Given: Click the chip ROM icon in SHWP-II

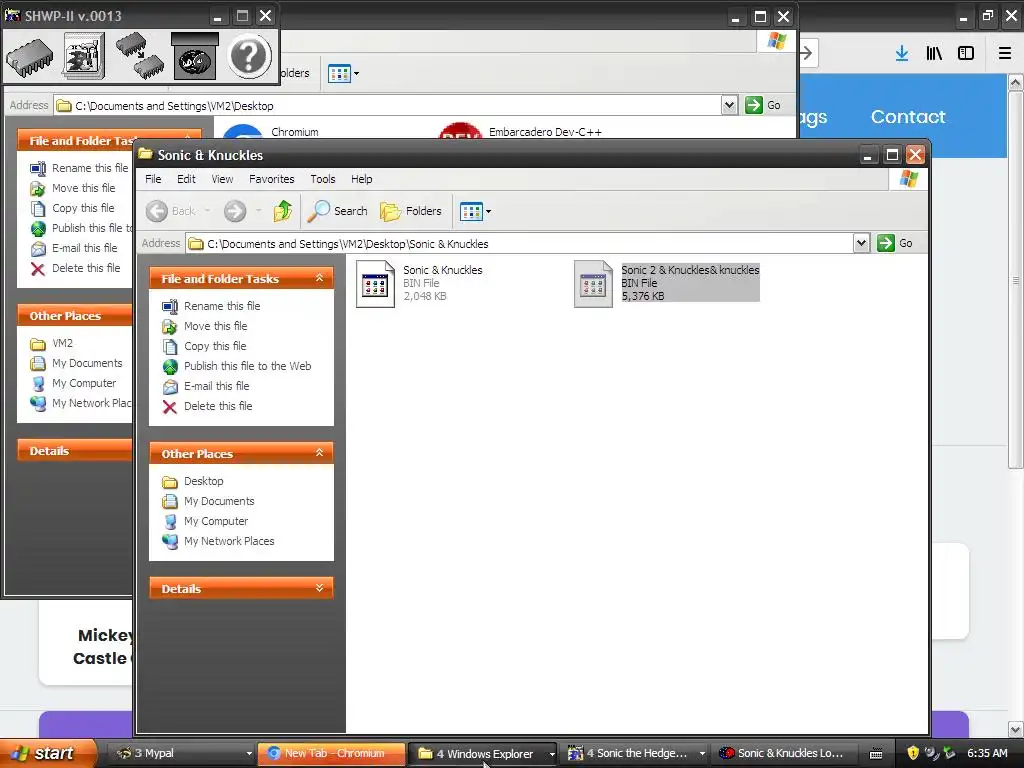Looking at the screenshot, I should pyautogui.click(x=29, y=56).
